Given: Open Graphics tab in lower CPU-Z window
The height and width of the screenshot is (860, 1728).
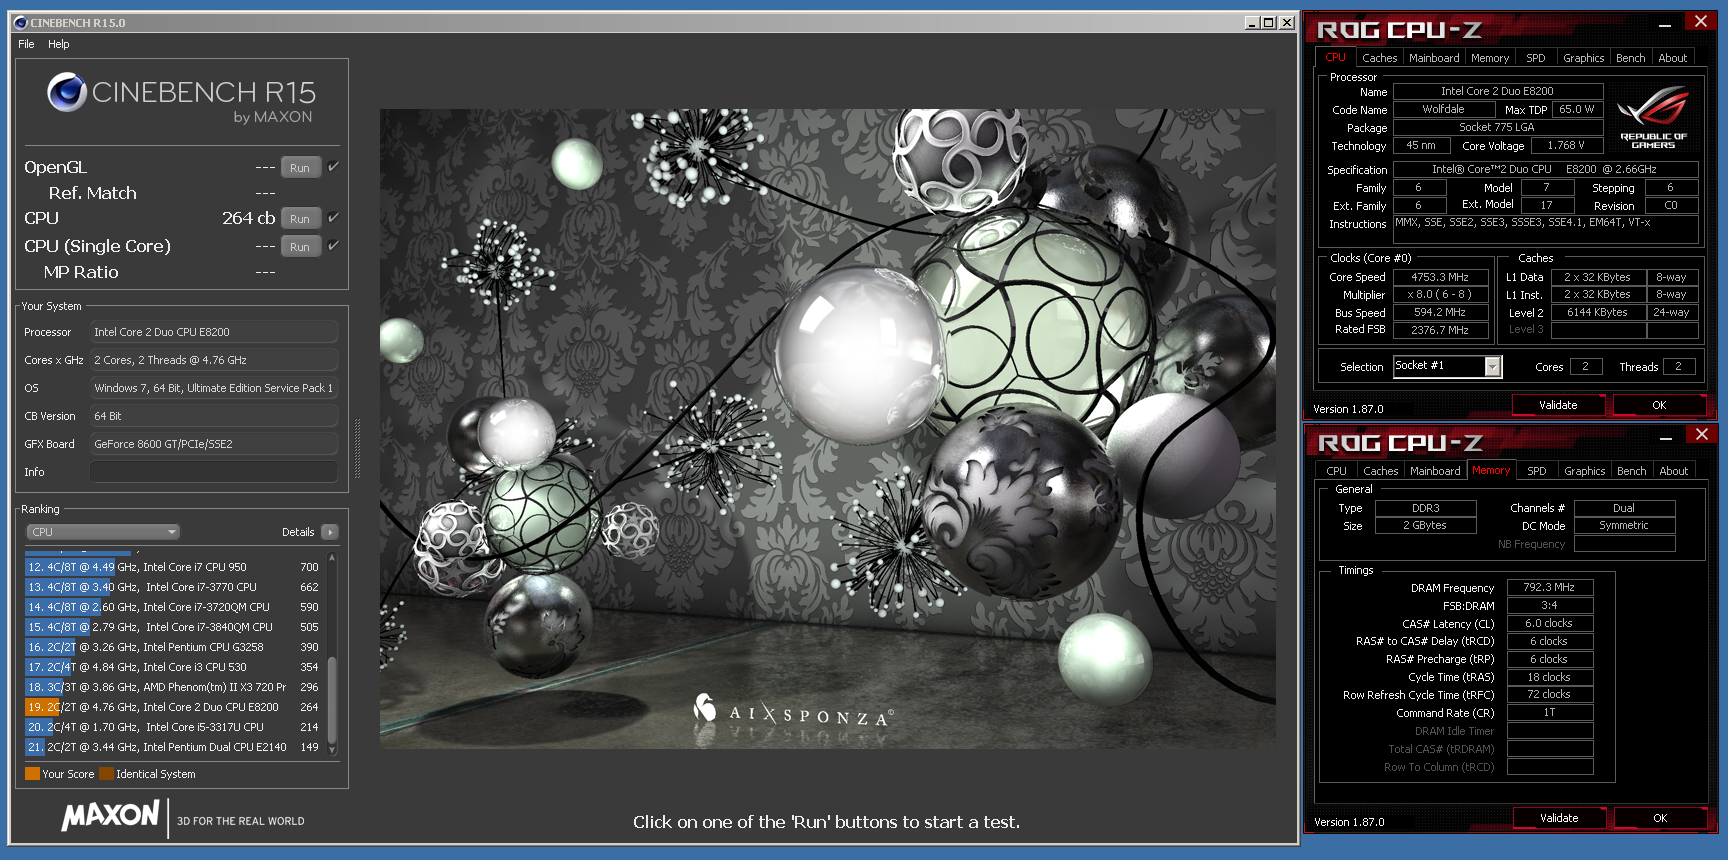Looking at the screenshot, I should [1584, 471].
